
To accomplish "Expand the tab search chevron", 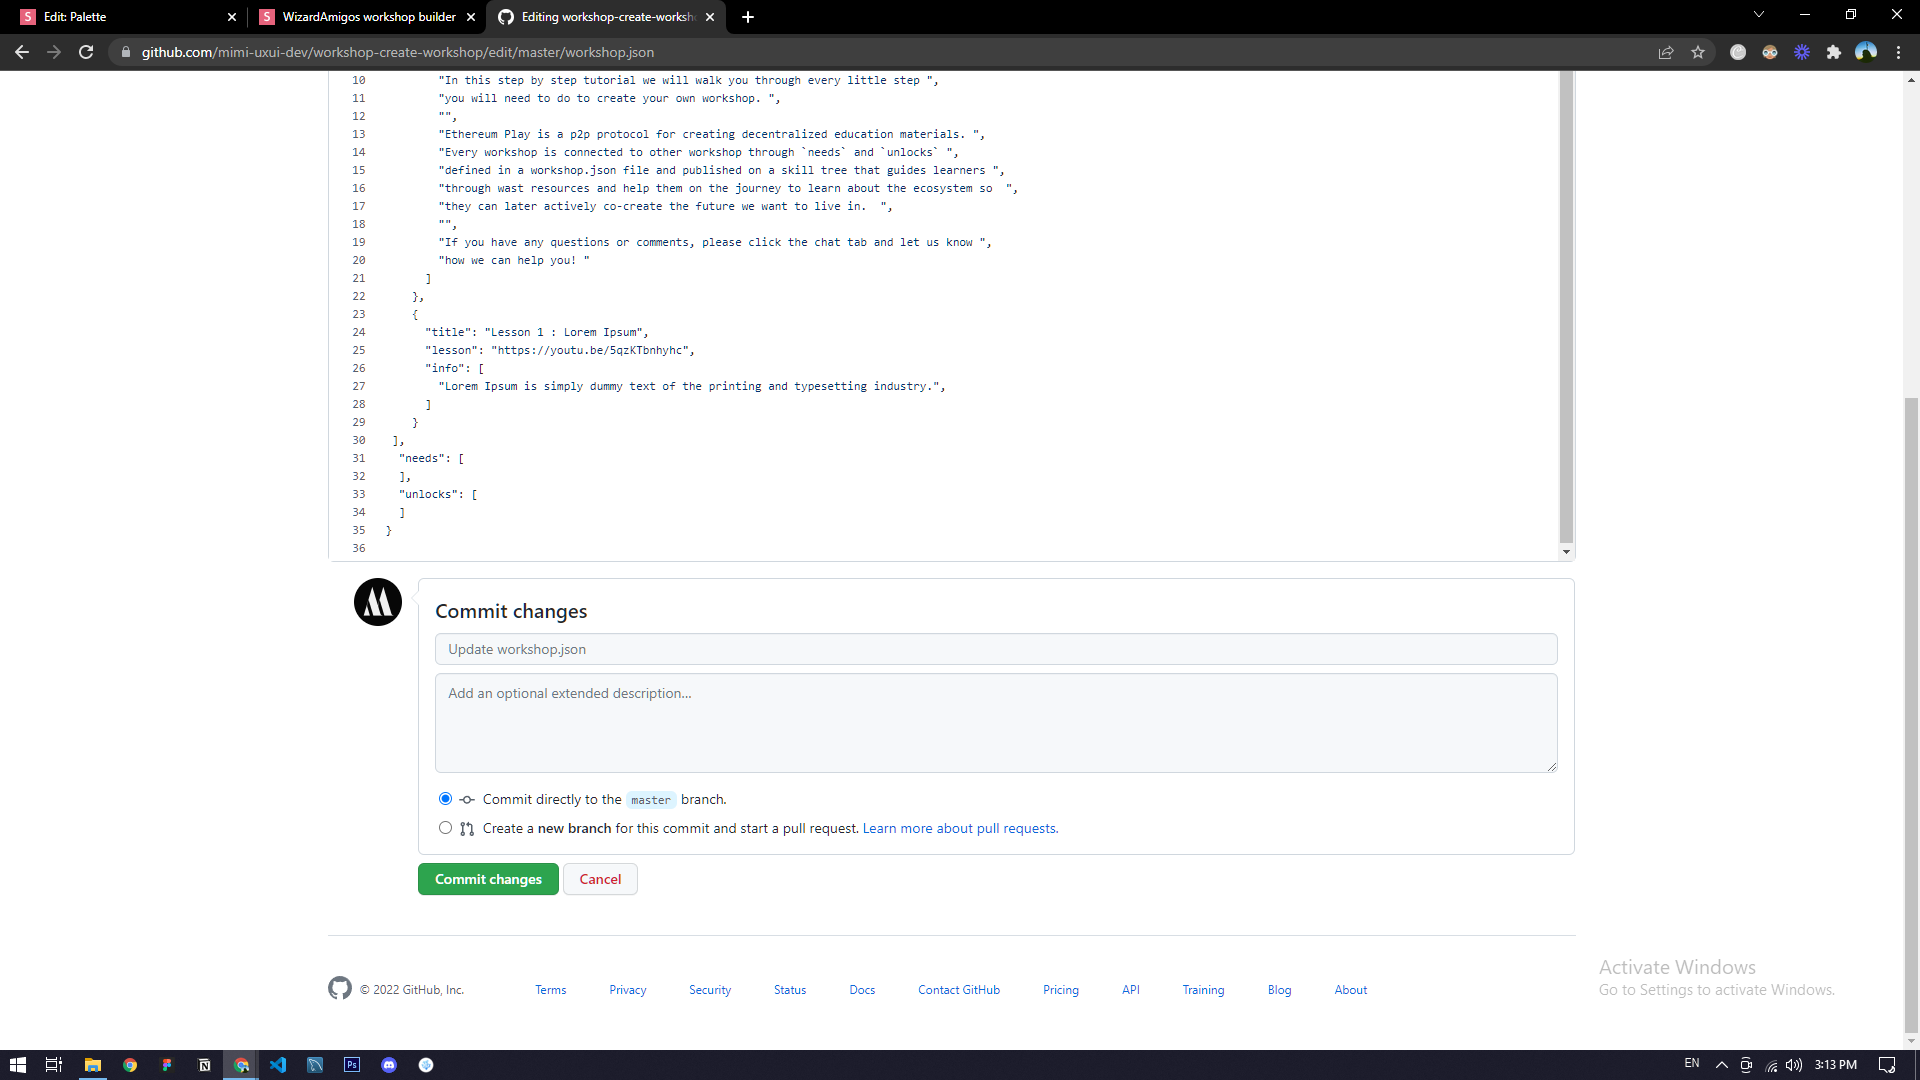I will (x=1759, y=15).
